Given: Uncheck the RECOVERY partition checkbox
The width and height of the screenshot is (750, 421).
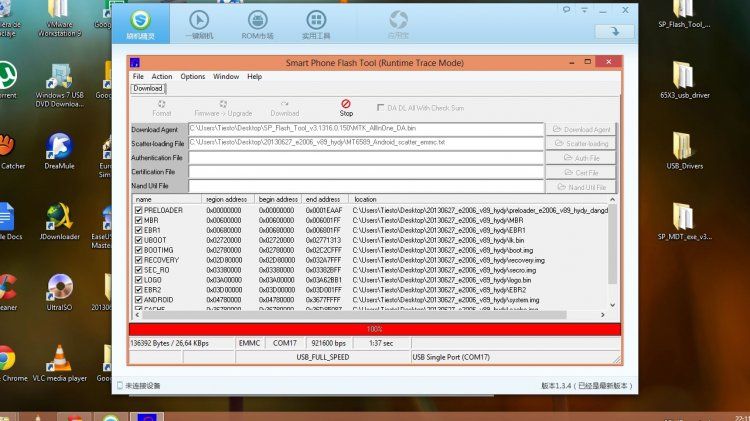Looking at the screenshot, I should pos(138,260).
